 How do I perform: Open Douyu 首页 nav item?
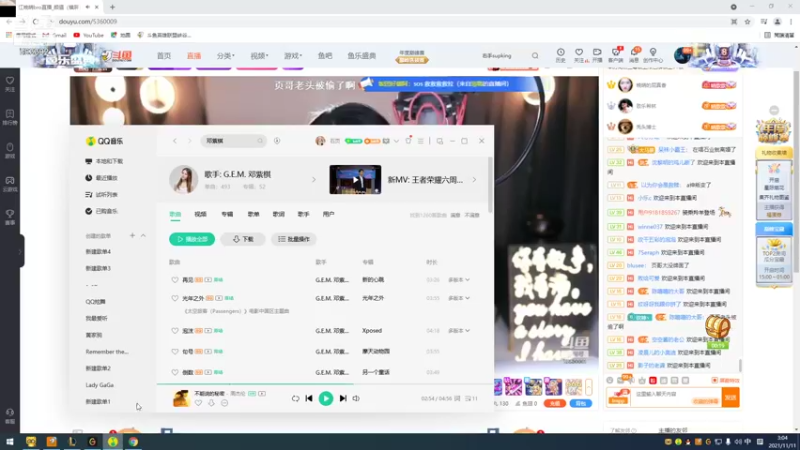pos(164,56)
